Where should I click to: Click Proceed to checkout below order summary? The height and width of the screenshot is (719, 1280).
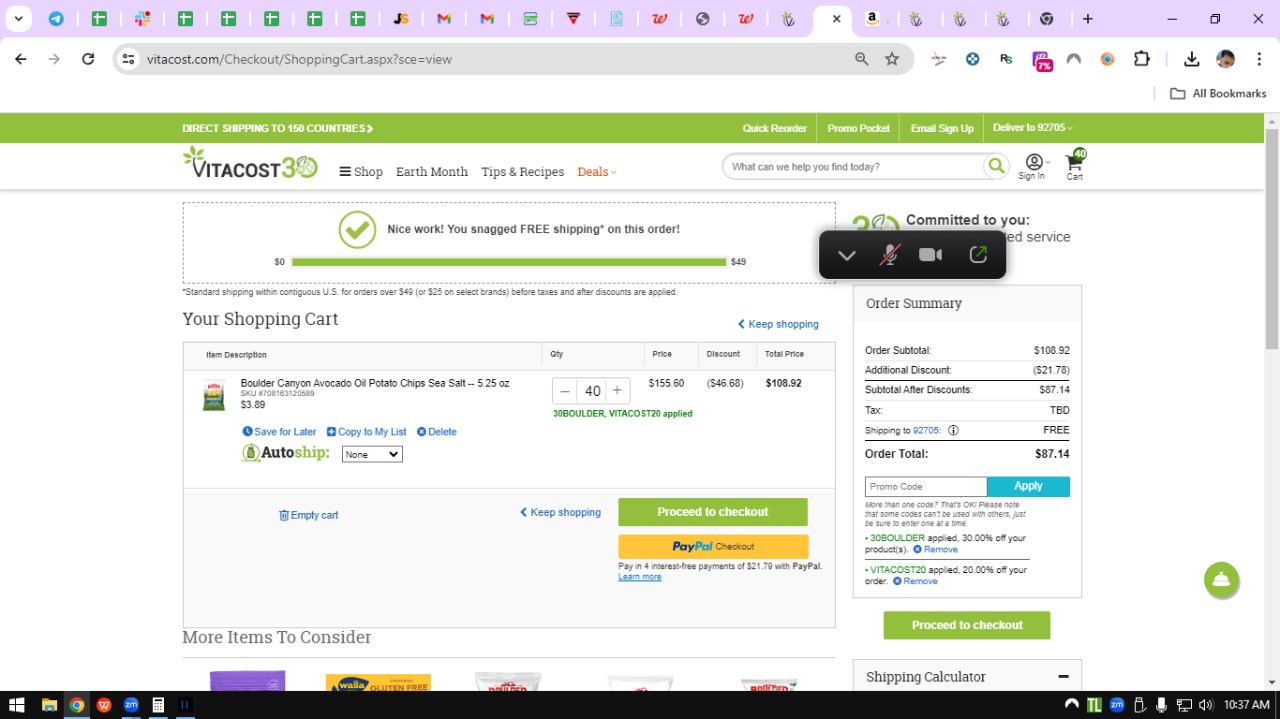coord(967,625)
